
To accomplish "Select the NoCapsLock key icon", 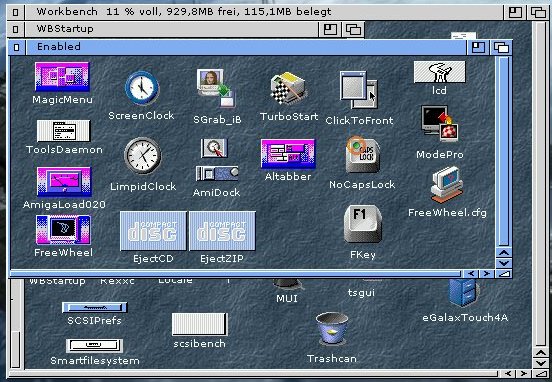I will click(363, 155).
